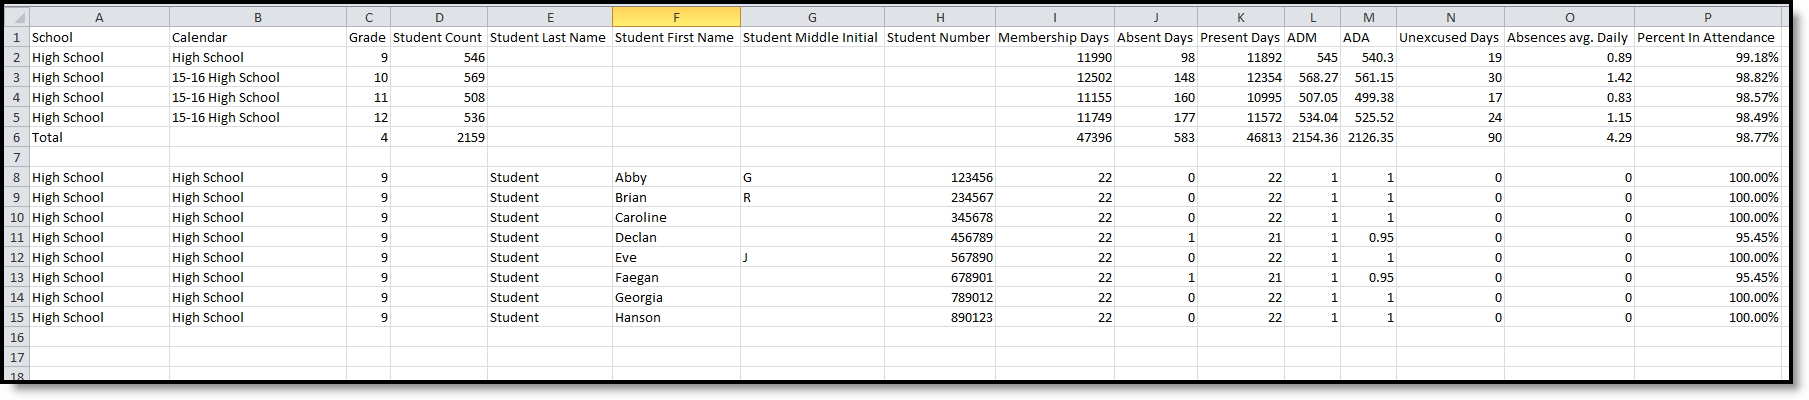Image resolution: width=1809 pixels, height=400 pixels.
Task: Click the Select All corner triangle
Action: click(x=18, y=18)
